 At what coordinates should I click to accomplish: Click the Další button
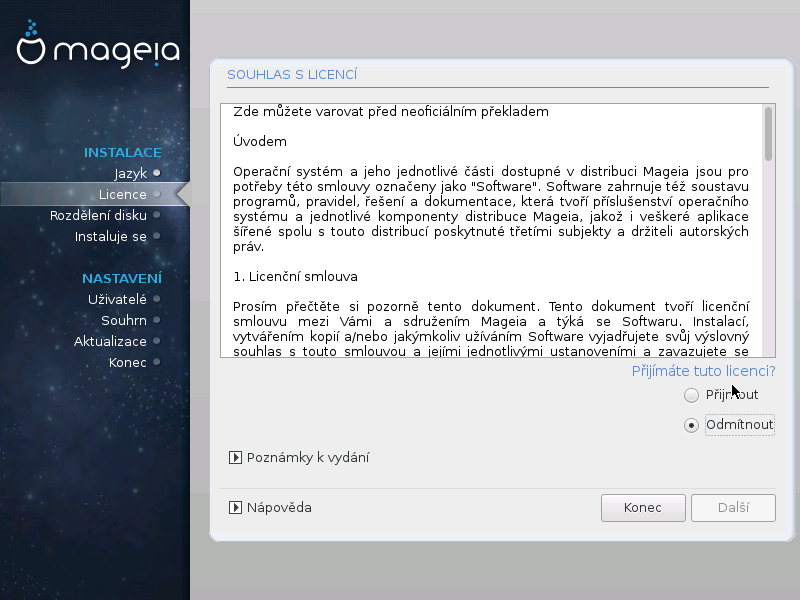733,508
